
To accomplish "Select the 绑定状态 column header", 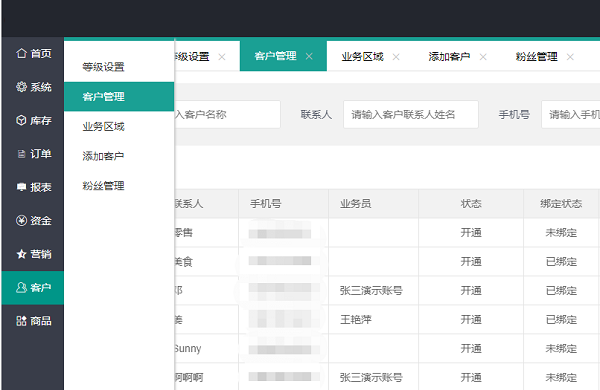I will coord(561,204).
